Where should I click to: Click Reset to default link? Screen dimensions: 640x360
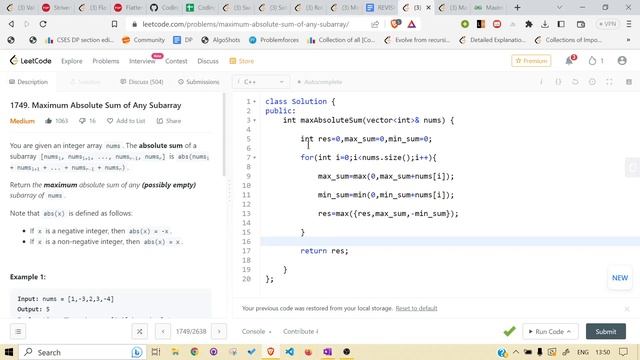pyautogui.click(x=416, y=308)
